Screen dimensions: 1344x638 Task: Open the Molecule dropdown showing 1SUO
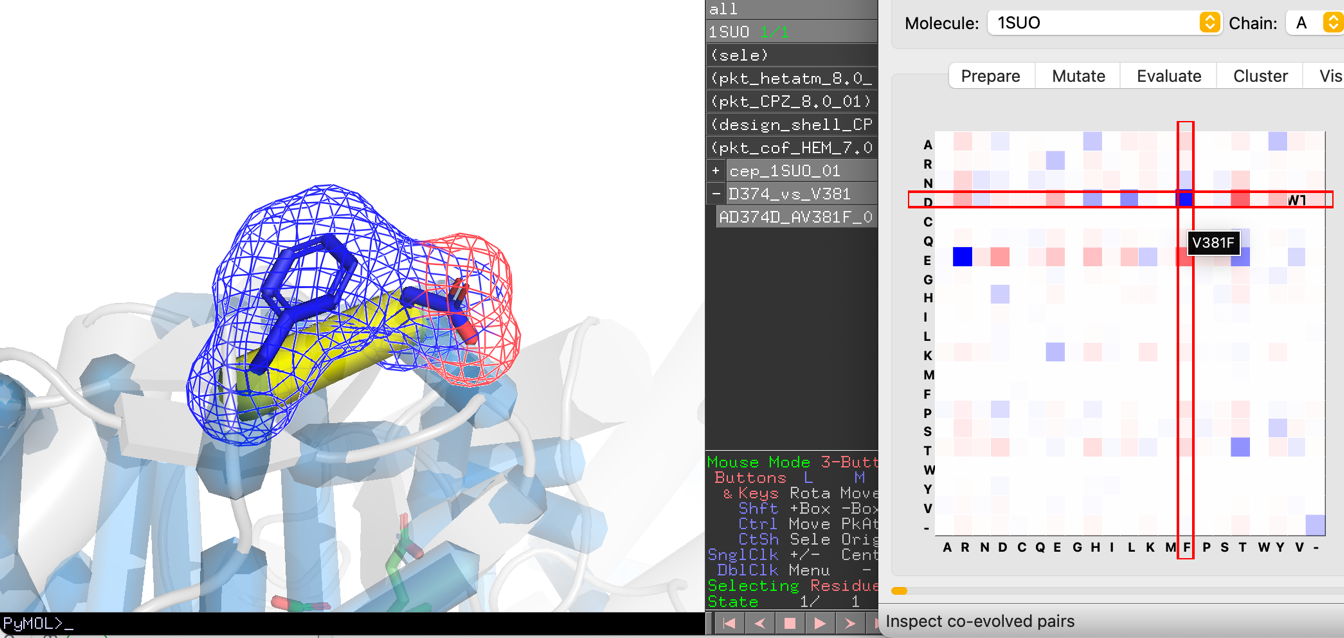coord(1104,22)
